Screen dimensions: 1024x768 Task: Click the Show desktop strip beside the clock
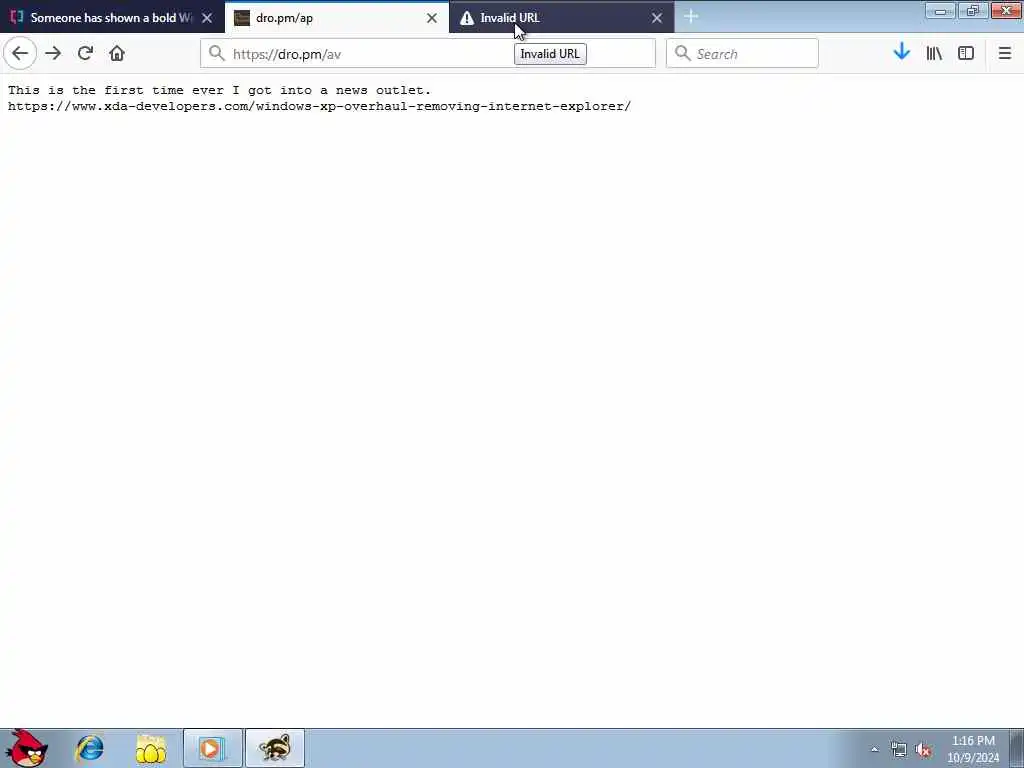(1017, 748)
